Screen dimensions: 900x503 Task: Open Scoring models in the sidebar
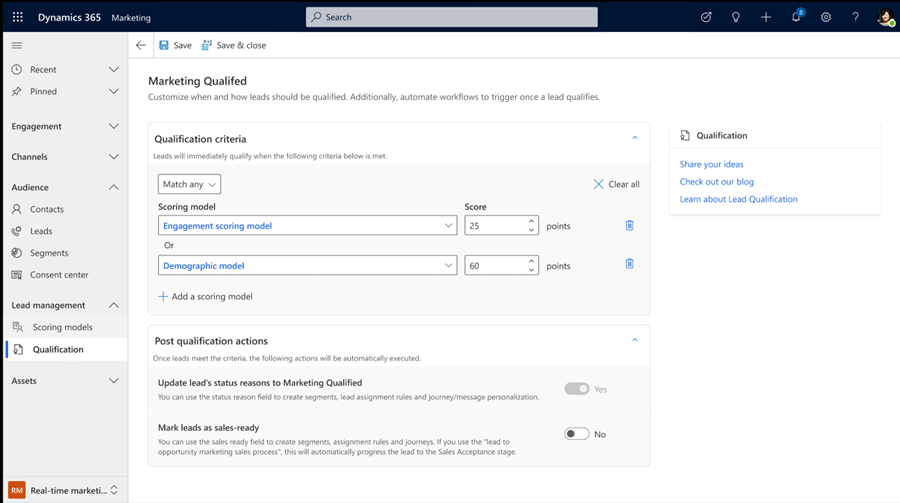pyautogui.click(x=65, y=327)
